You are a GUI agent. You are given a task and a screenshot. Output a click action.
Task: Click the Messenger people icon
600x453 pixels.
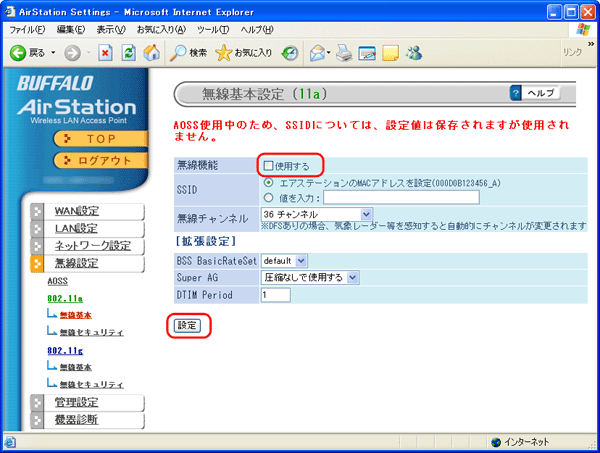[x=414, y=53]
